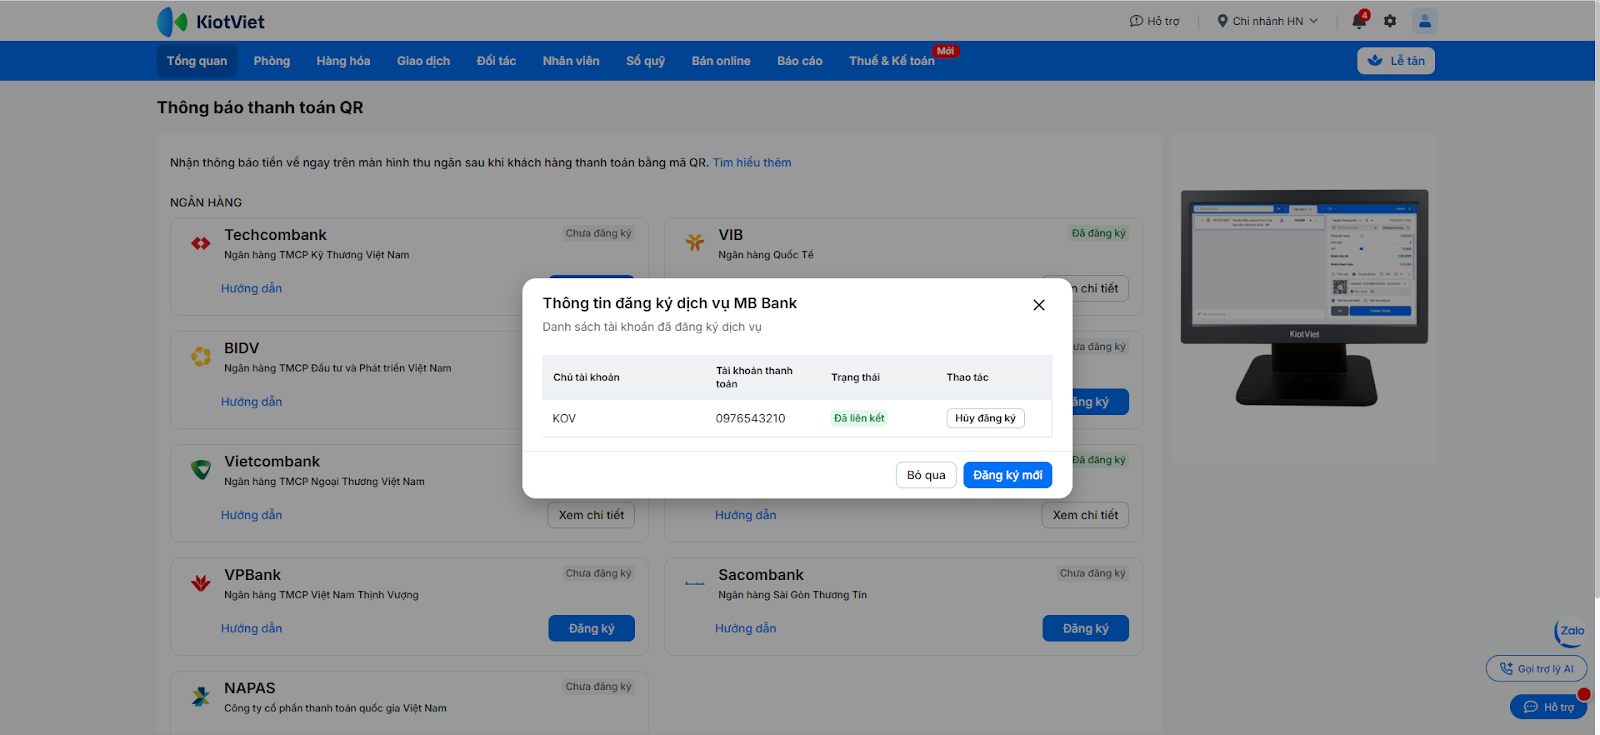Open the Hàng hóa menu
This screenshot has height=735, width=1600.
click(x=343, y=61)
